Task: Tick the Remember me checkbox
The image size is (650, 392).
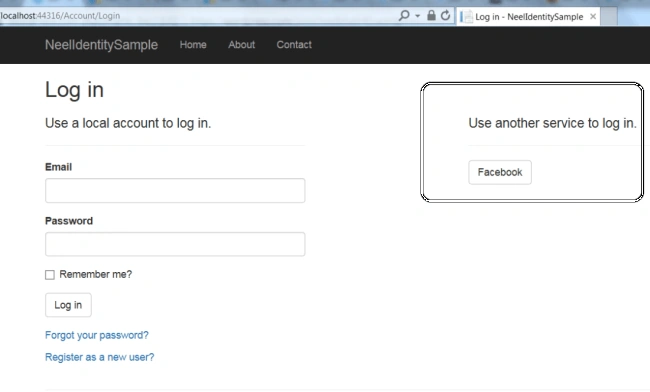Action: click(50, 275)
